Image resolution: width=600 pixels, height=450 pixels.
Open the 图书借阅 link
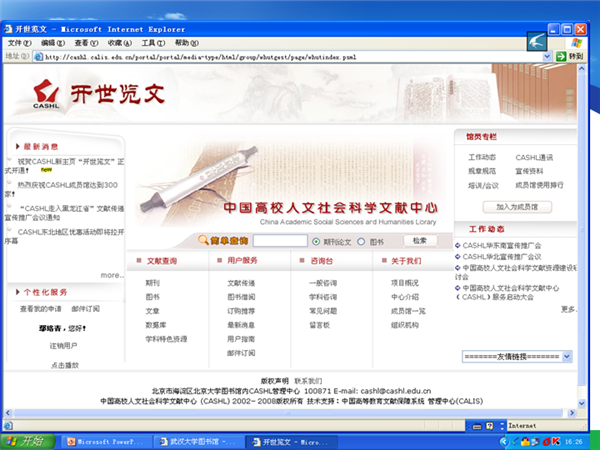click(x=241, y=297)
